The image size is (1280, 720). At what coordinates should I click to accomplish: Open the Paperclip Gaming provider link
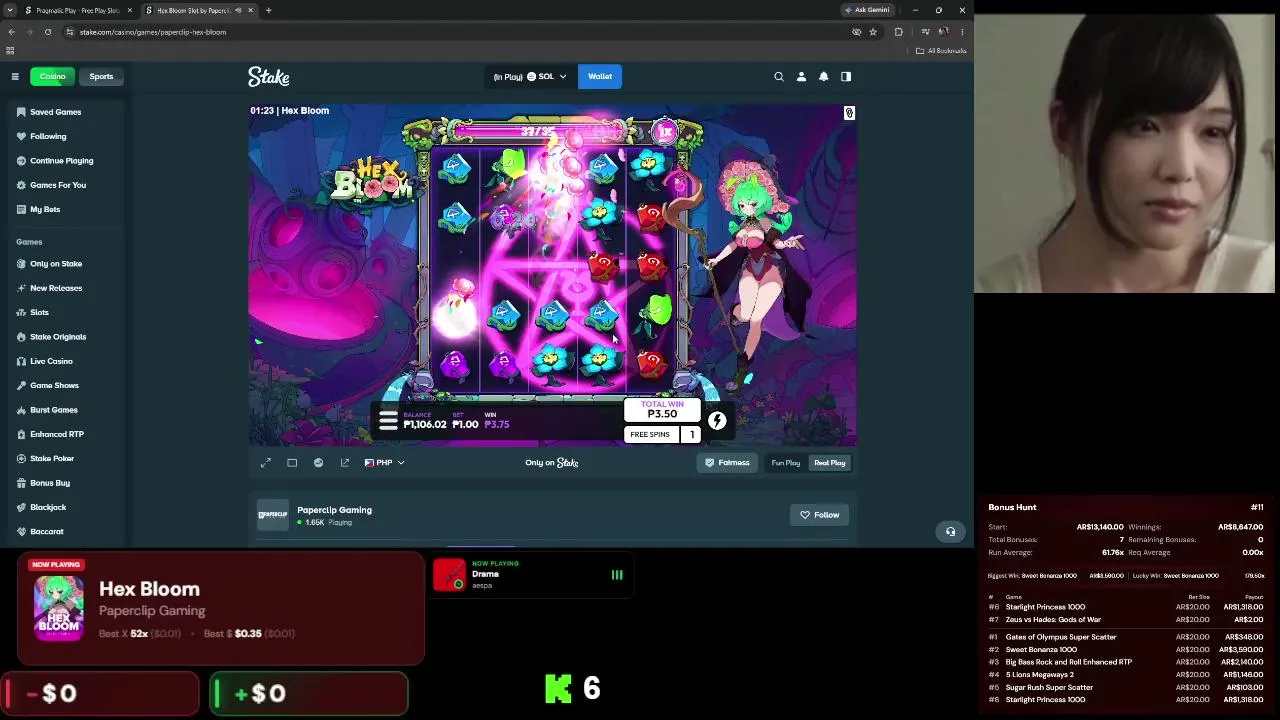coord(334,510)
